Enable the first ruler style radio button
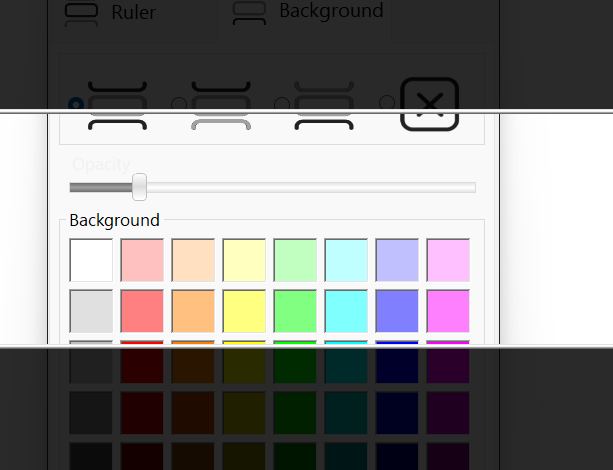The width and height of the screenshot is (613, 470). point(75,104)
